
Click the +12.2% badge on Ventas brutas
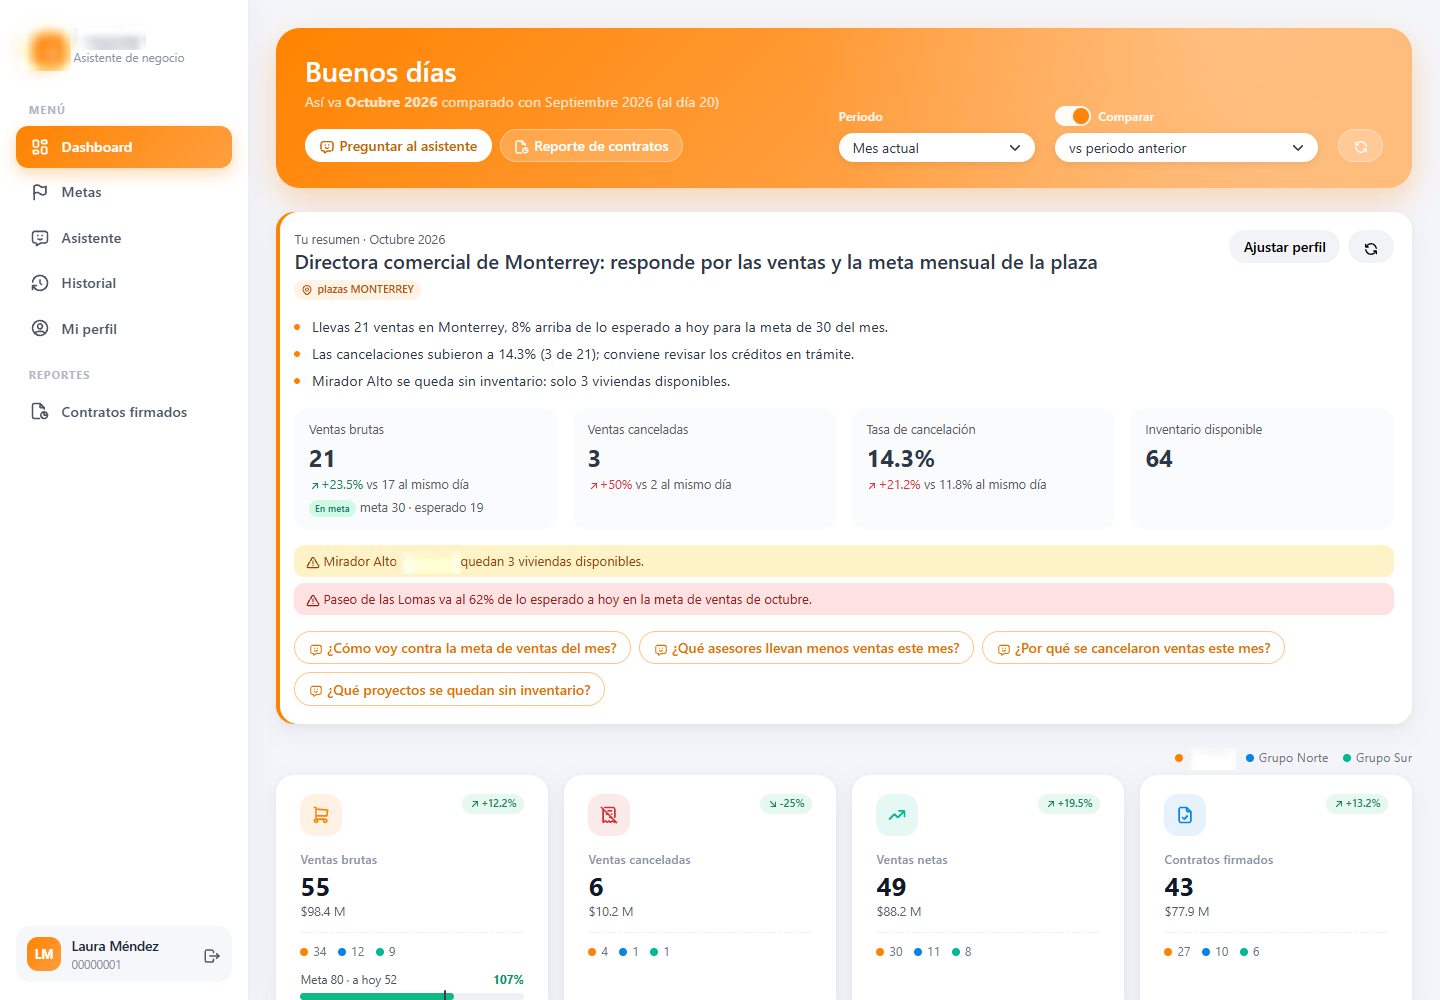pyautogui.click(x=494, y=804)
